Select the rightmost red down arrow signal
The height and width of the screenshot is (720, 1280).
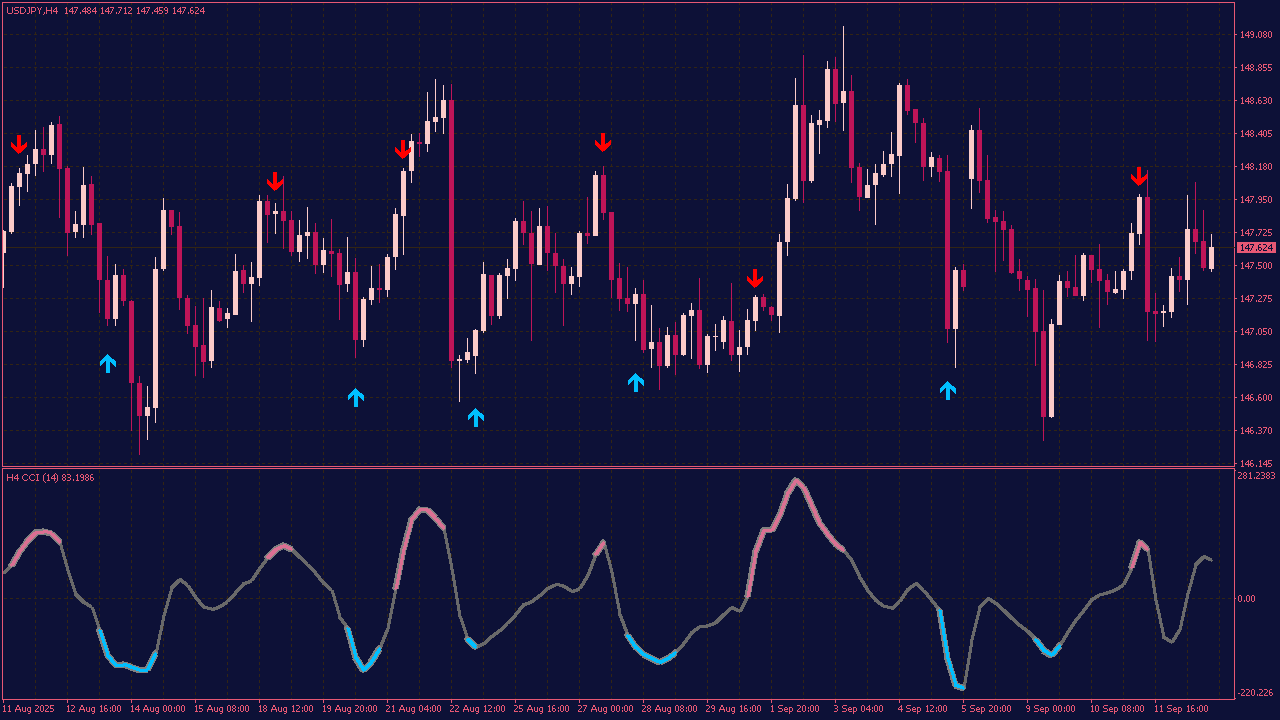pos(1139,177)
